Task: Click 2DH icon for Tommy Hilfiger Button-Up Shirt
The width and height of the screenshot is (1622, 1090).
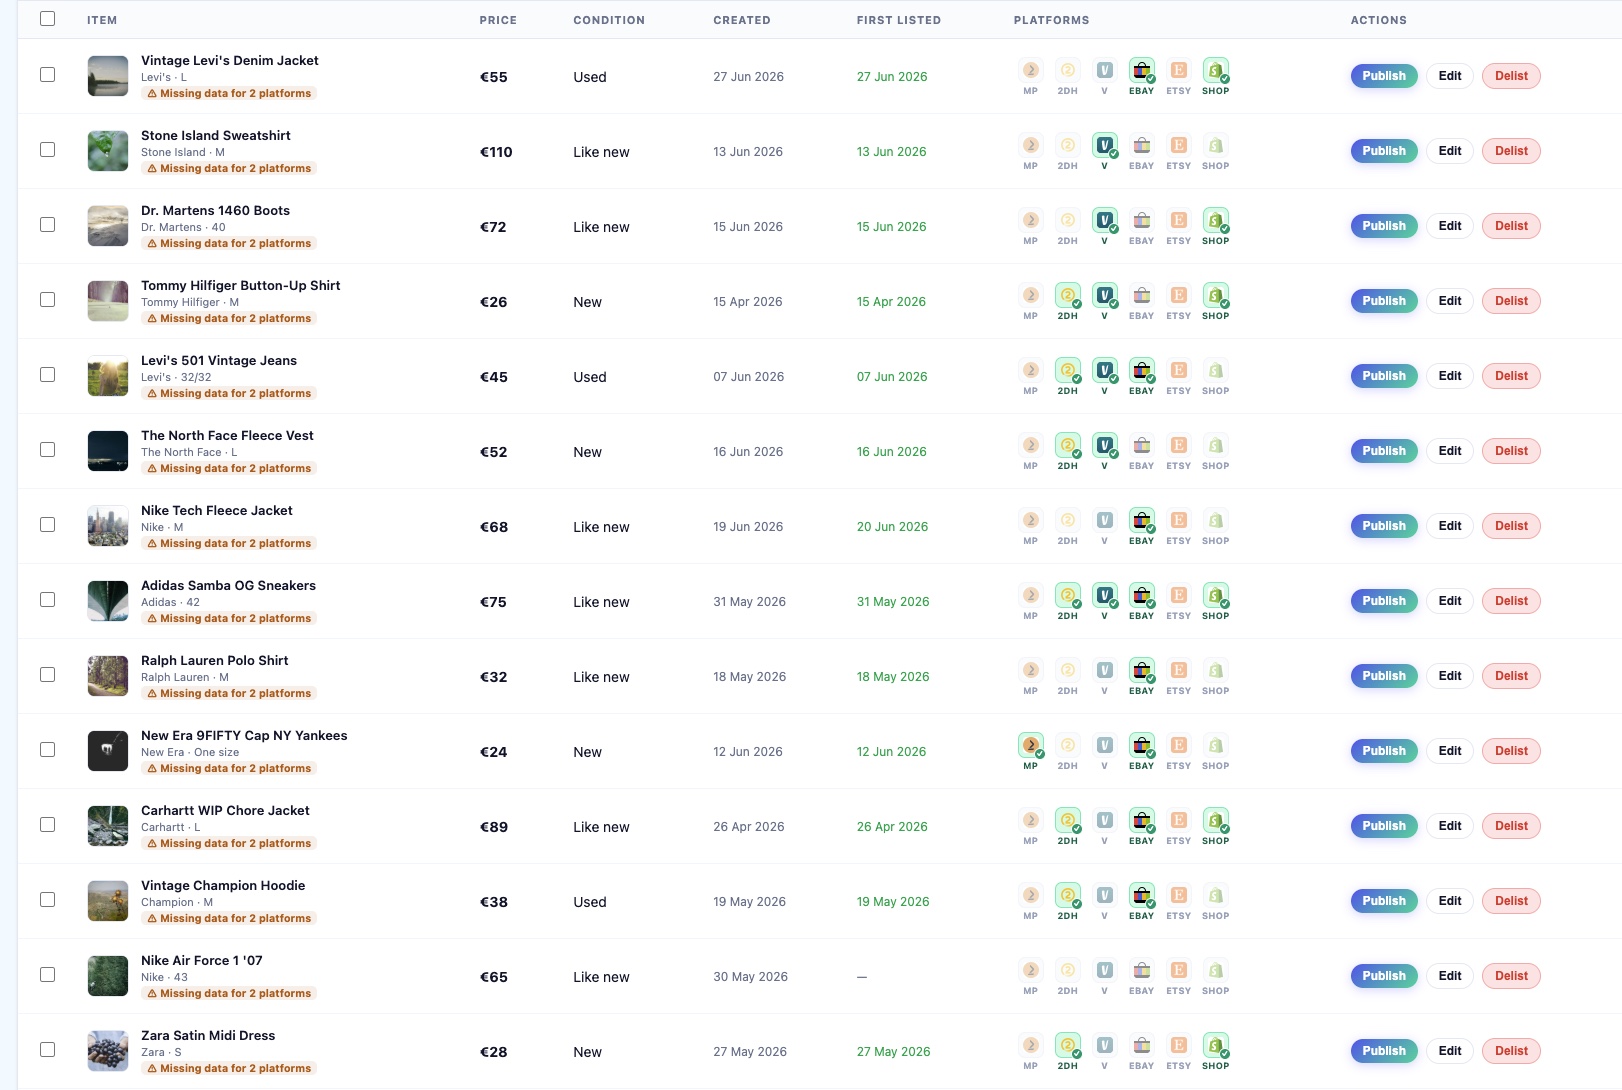Action: tap(1067, 295)
